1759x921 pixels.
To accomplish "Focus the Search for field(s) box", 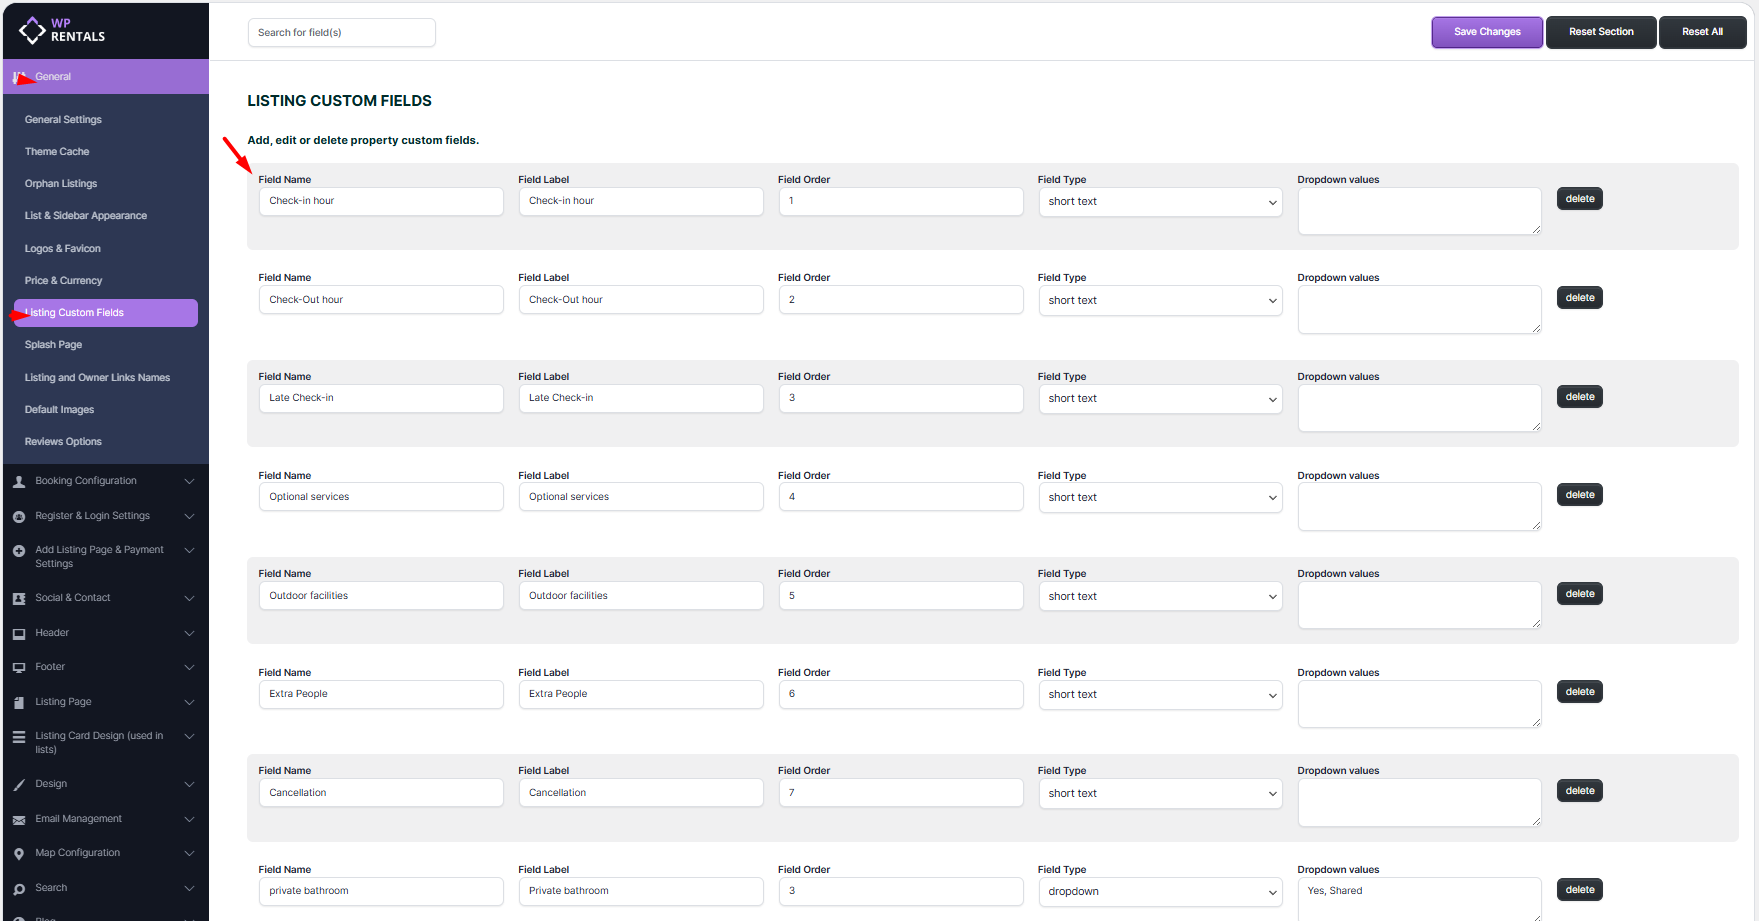I will pos(341,33).
